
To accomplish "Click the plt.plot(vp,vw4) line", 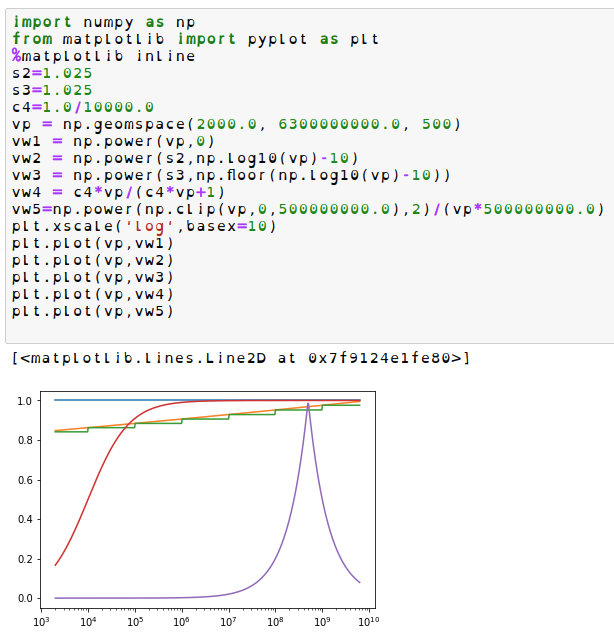I will (x=93, y=294).
